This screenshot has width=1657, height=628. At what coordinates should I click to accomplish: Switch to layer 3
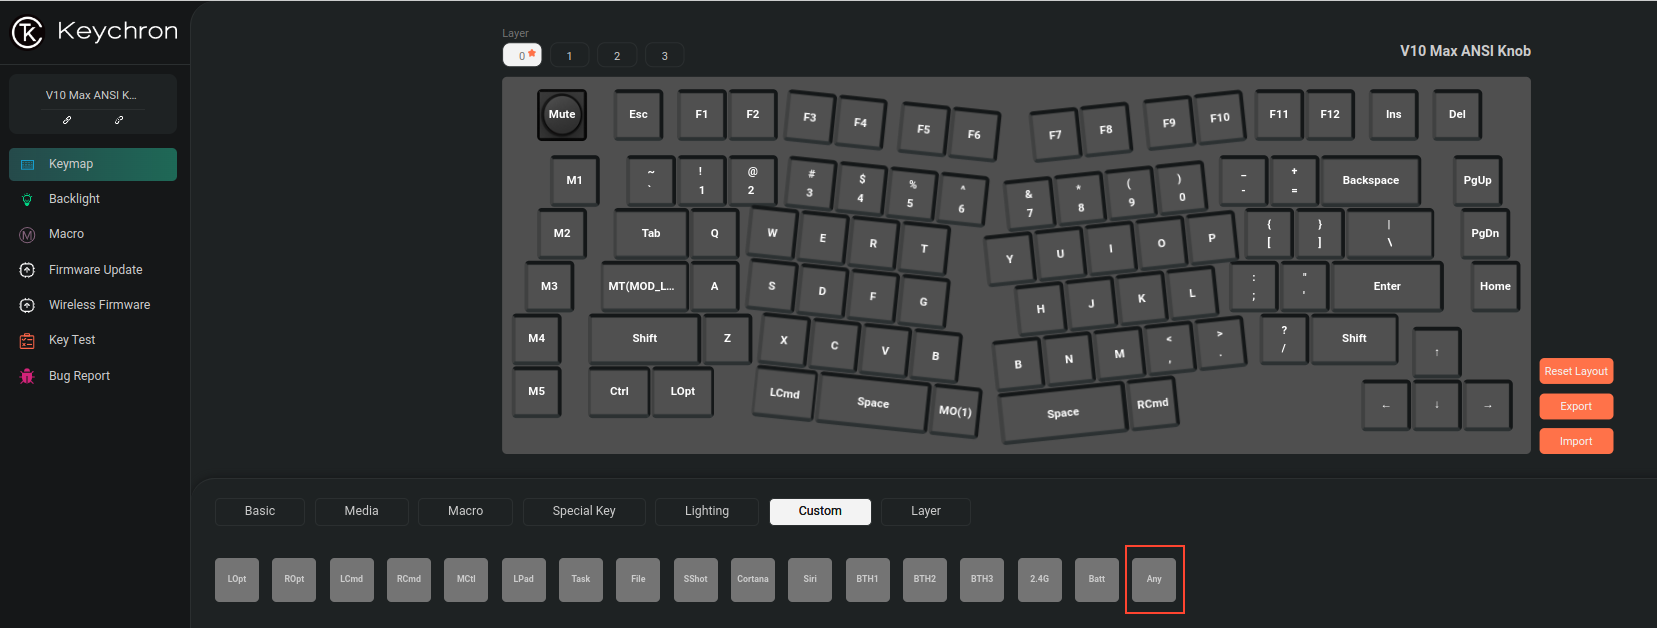pos(665,55)
